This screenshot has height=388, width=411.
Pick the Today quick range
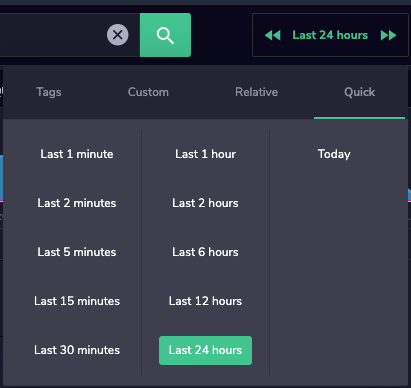[334, 154]
